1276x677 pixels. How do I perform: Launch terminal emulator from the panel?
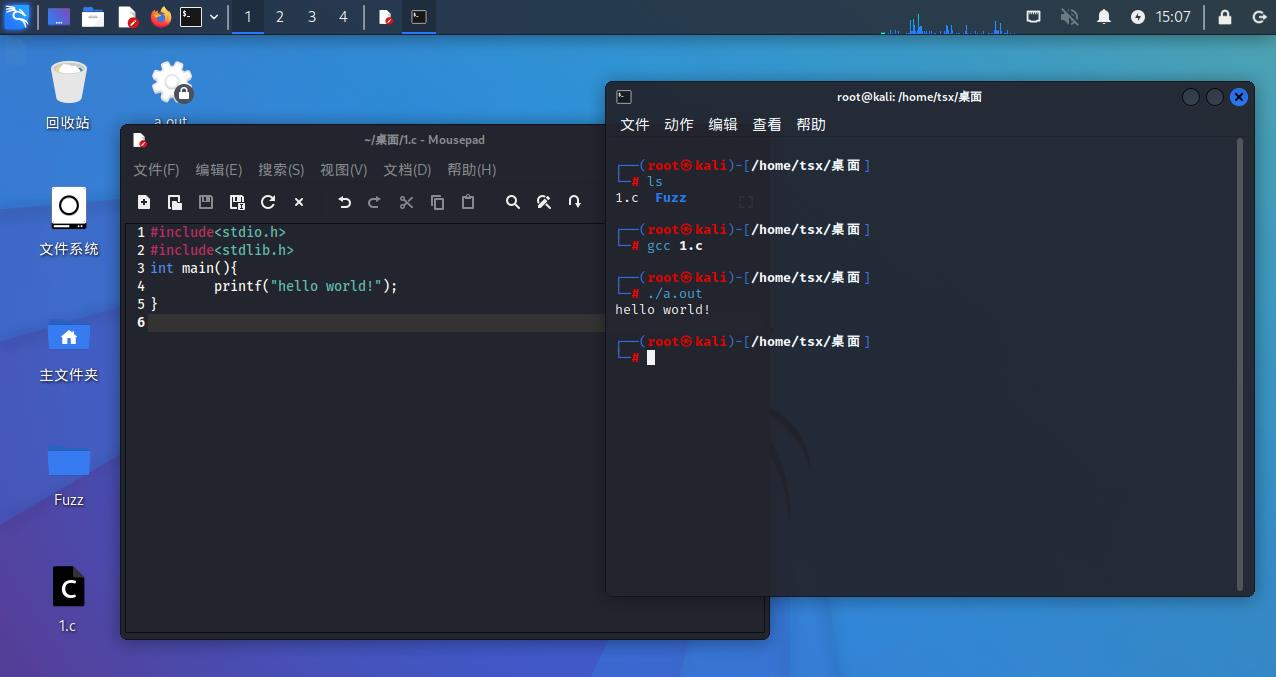[191, 17]
